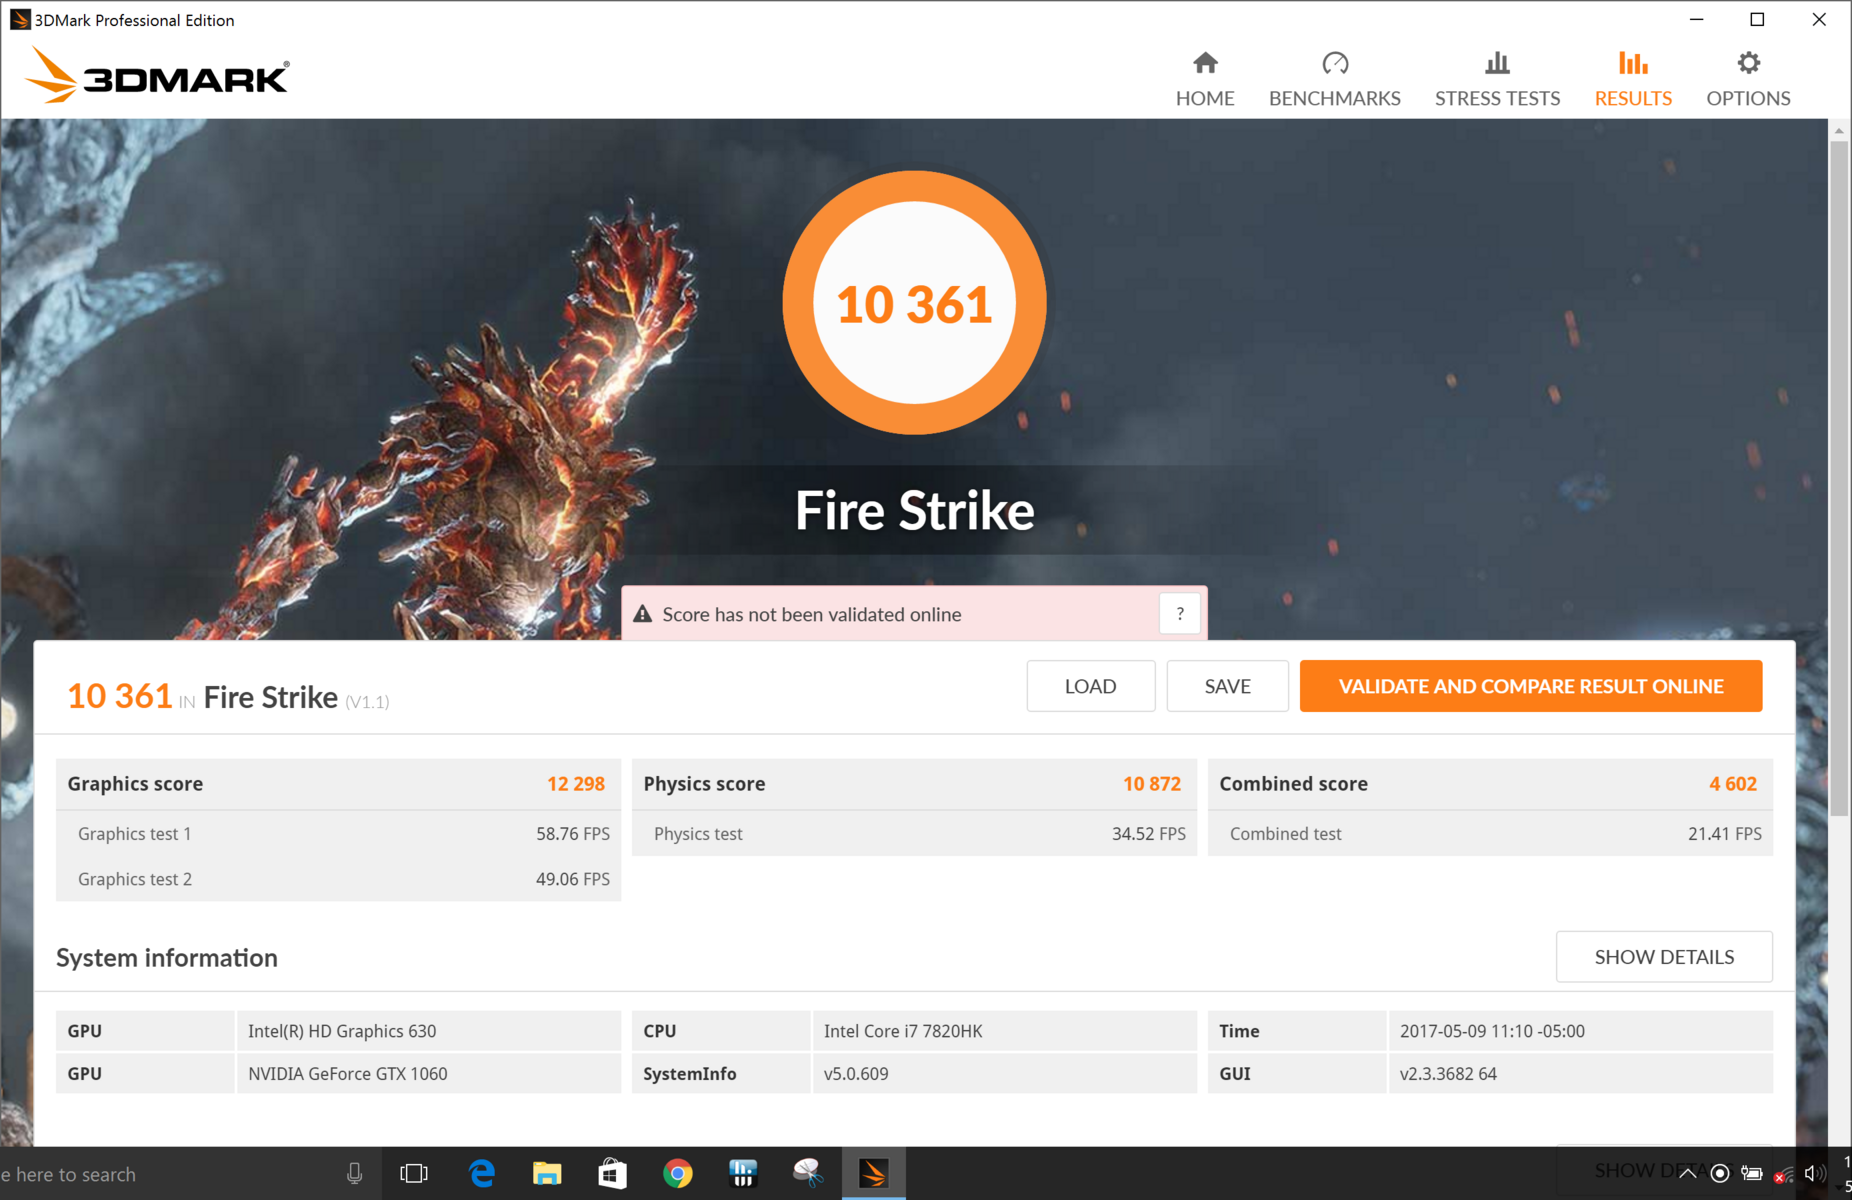Open the Stress Tests bar chart icon

tap(1497, 64)
